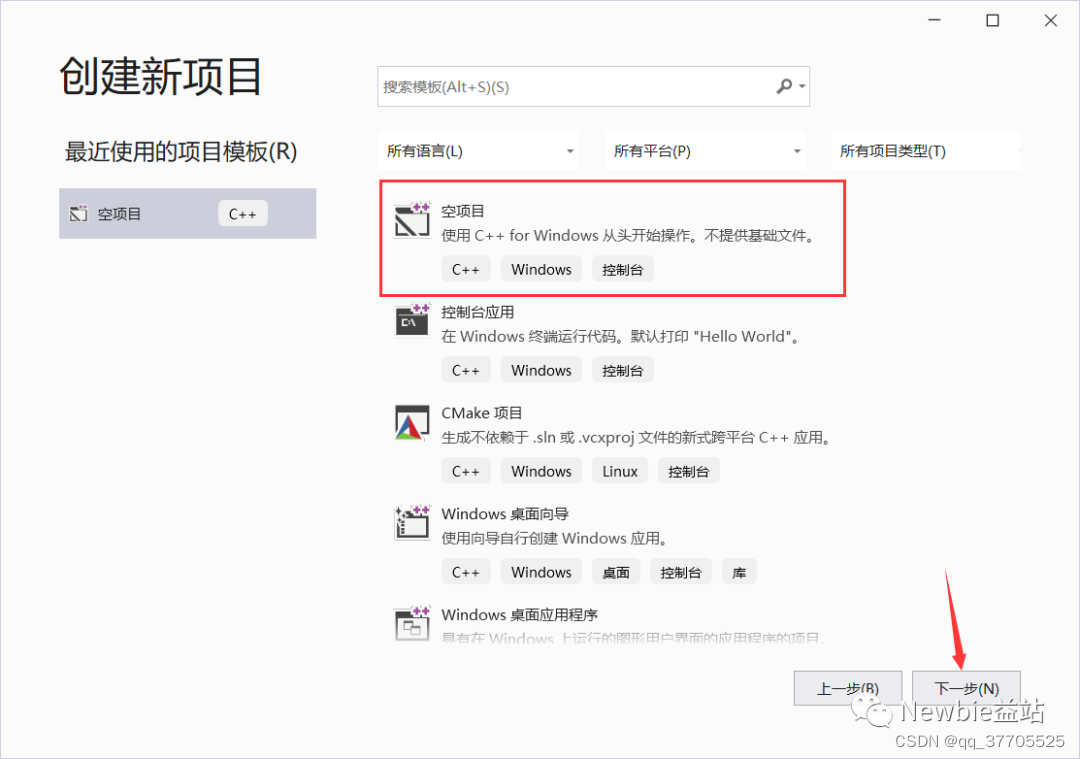Open the 所有项目类型 project type filter

[x=926, y=151]
